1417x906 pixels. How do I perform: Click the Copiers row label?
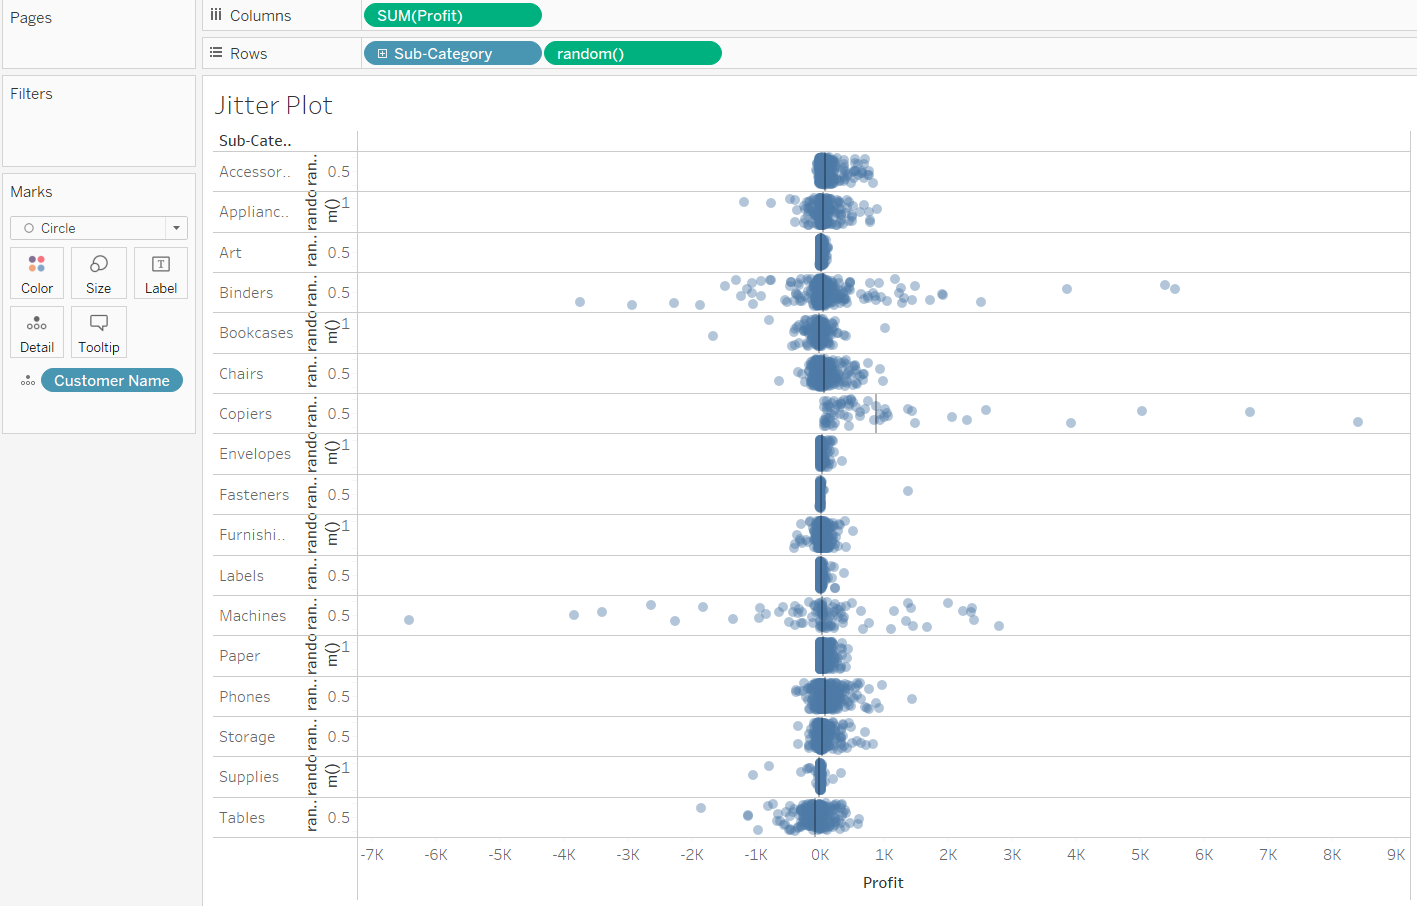coord(245,414)
